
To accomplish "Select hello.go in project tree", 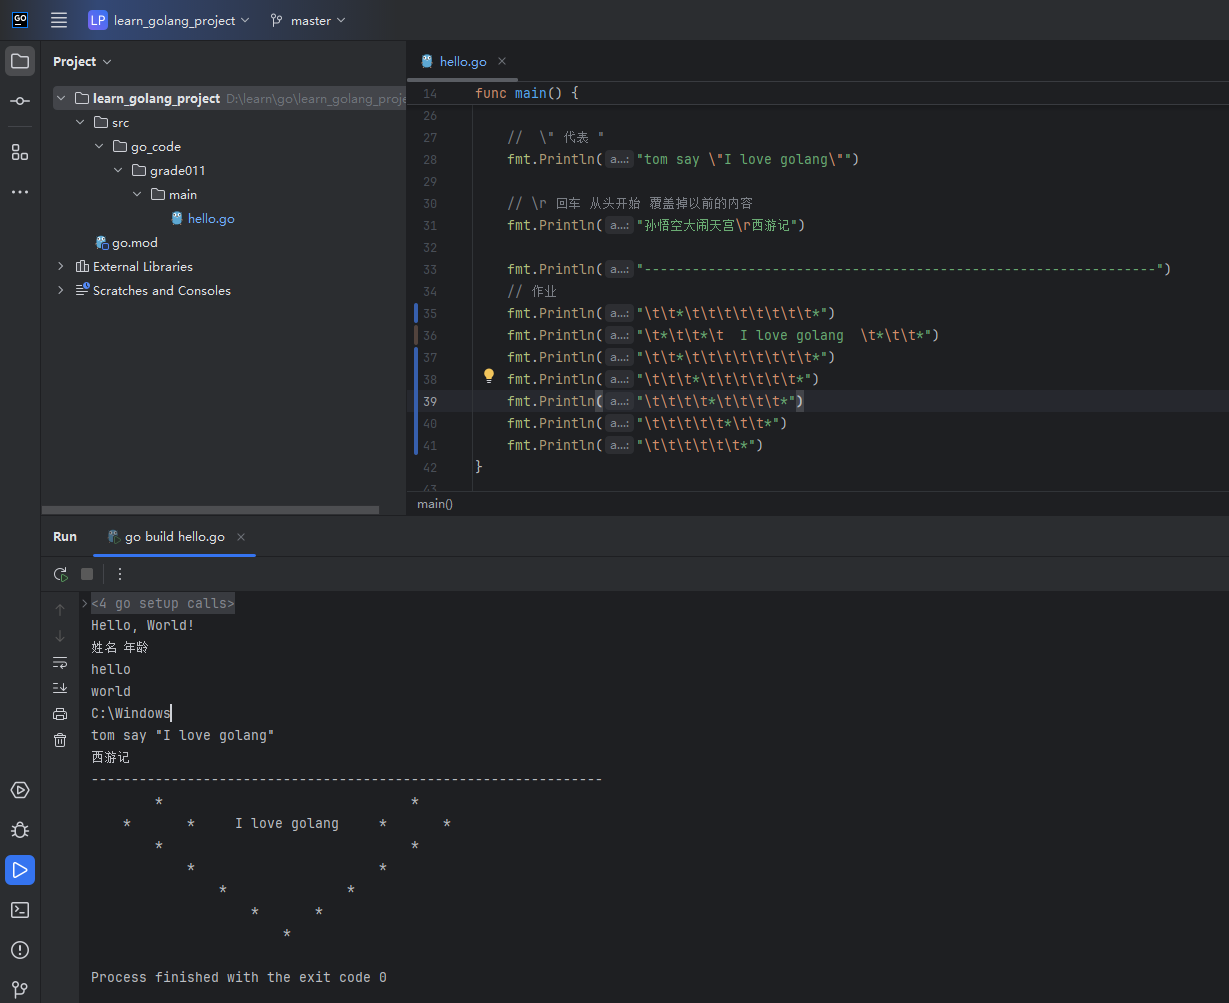I will click(x=203, y=218).
